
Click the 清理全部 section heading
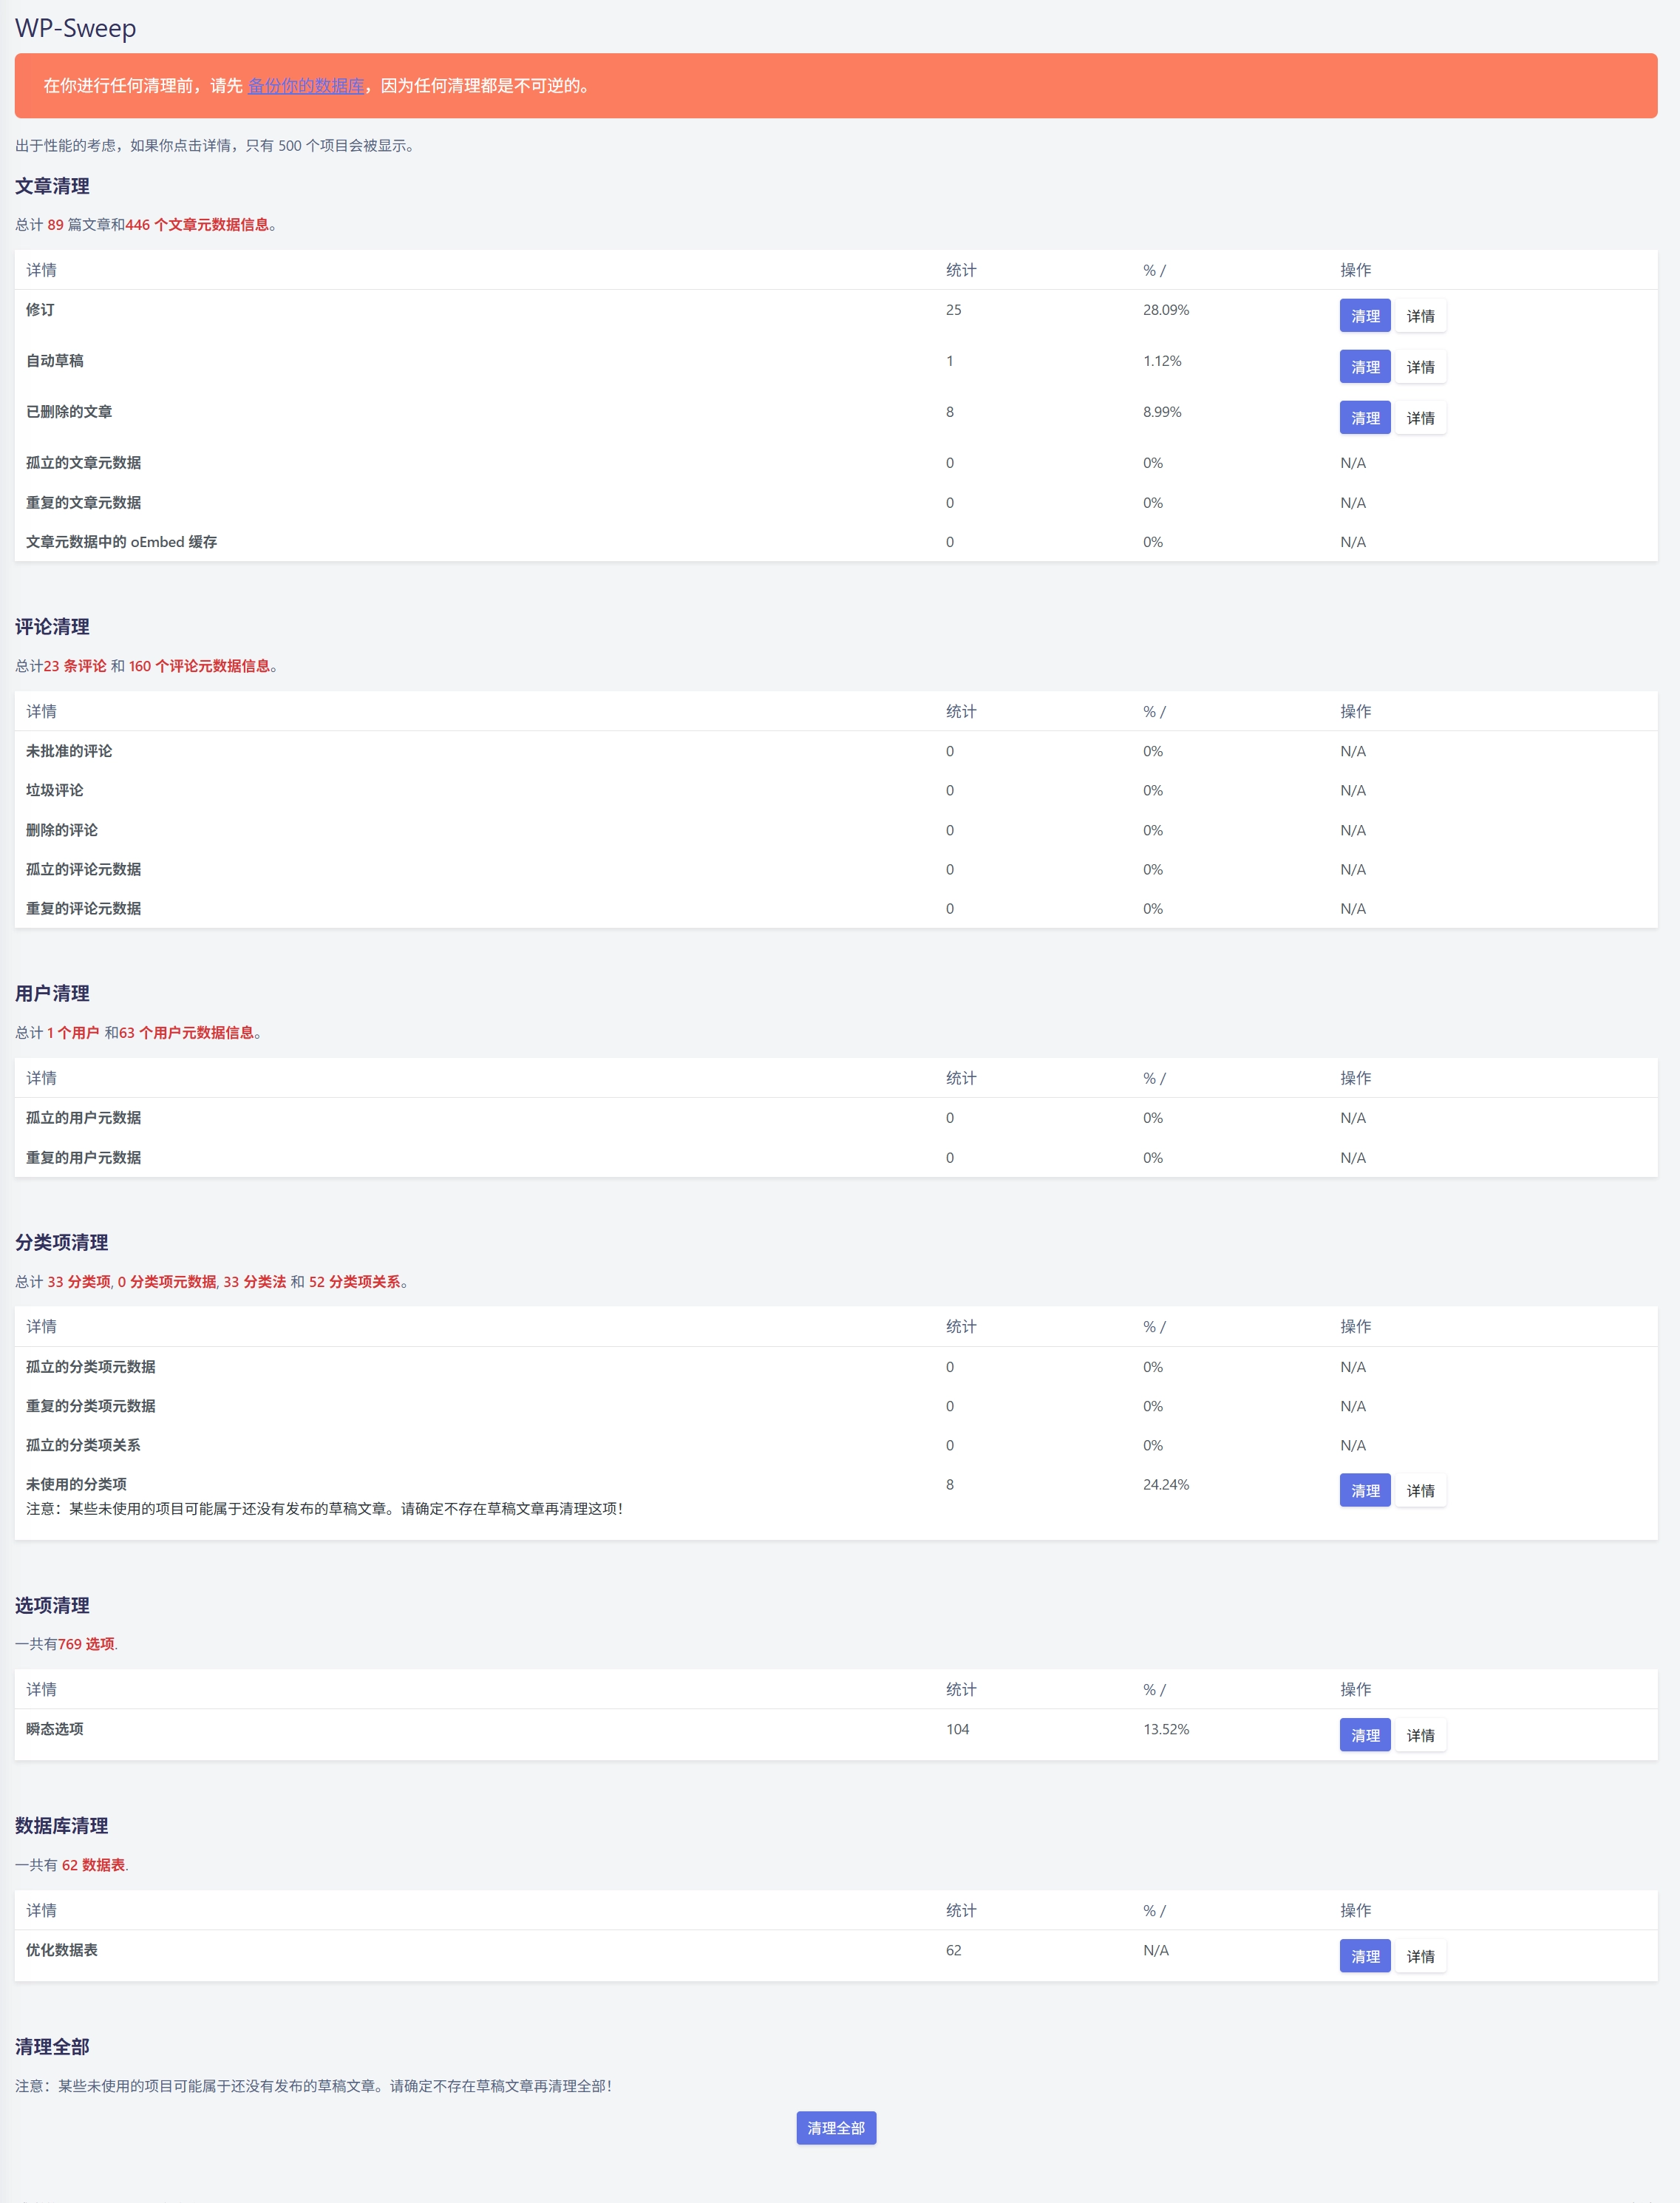click(x=52, y=2046)
